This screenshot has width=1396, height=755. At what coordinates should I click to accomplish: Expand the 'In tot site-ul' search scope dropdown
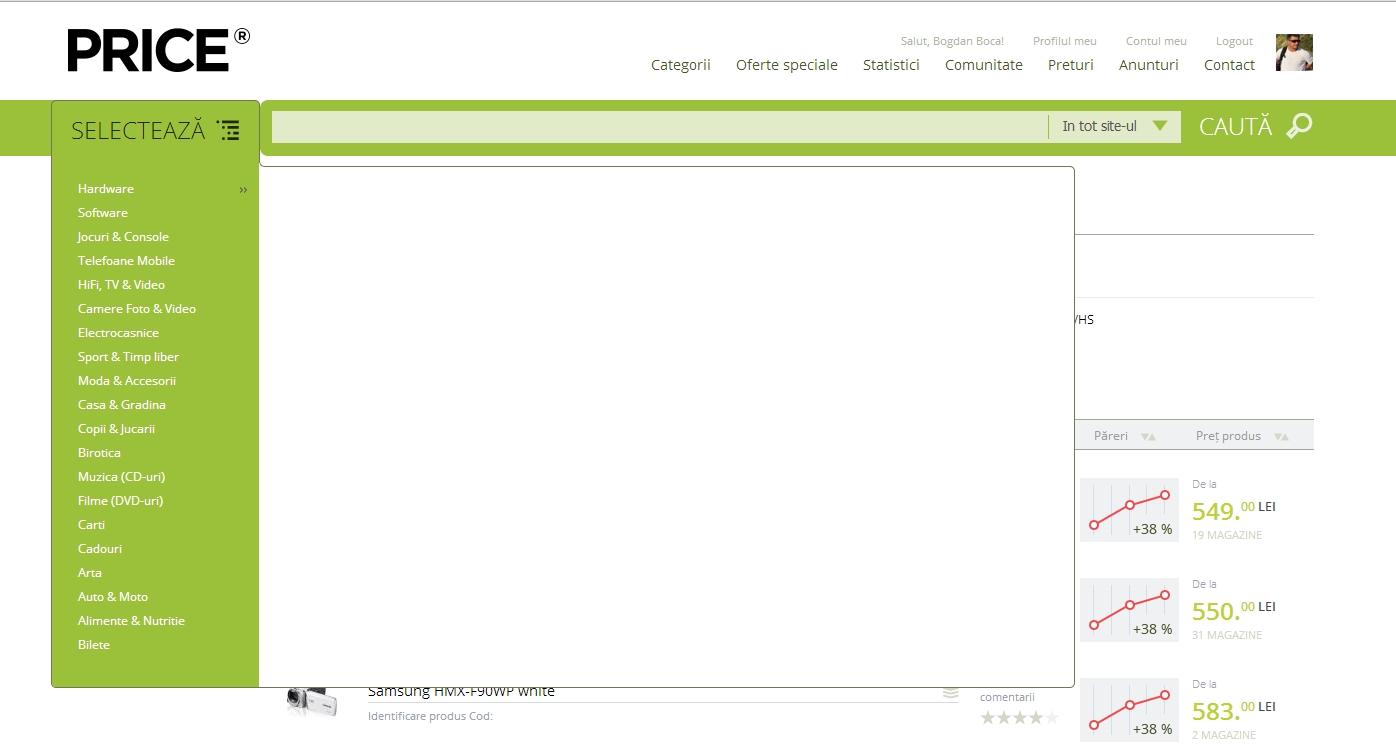(x=1159, y=126)
